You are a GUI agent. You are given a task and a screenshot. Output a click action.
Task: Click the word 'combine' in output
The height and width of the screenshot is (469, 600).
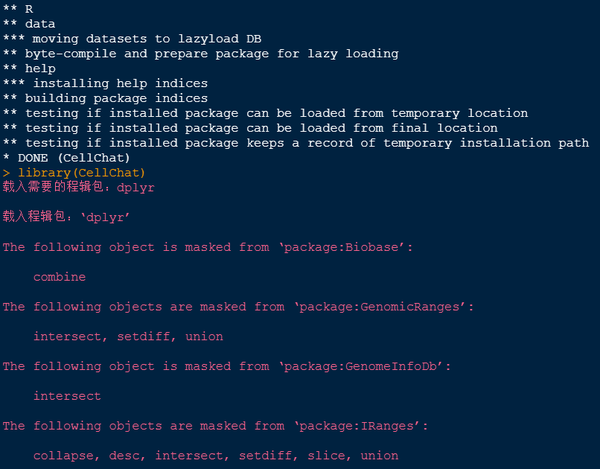click(x=59, y=277)
